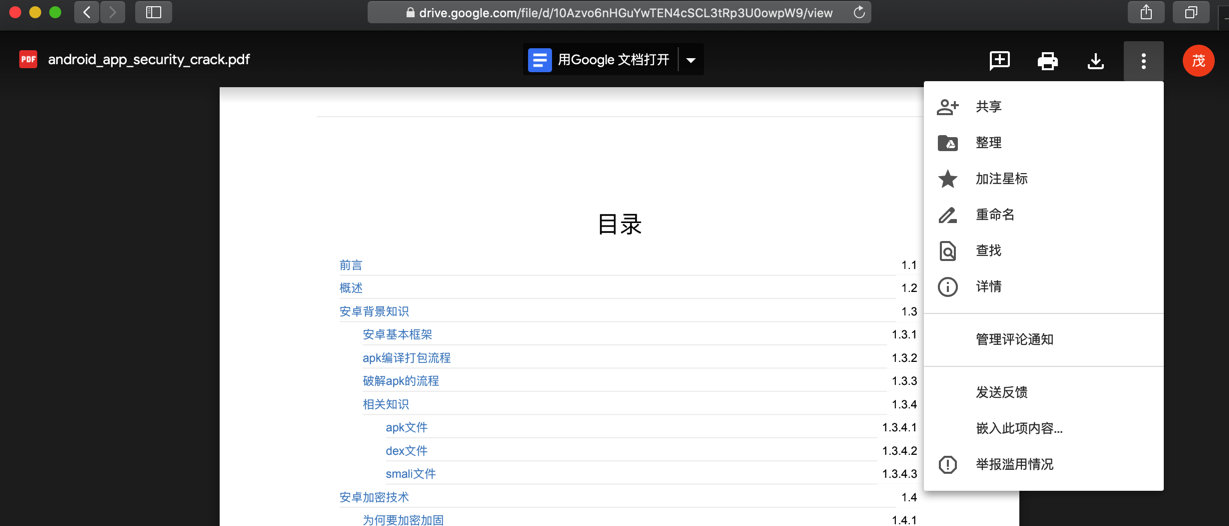Viewport: 1229px width, 526px height.
Task: Click the star icon in menu
Action: click(x=947, y=179)
